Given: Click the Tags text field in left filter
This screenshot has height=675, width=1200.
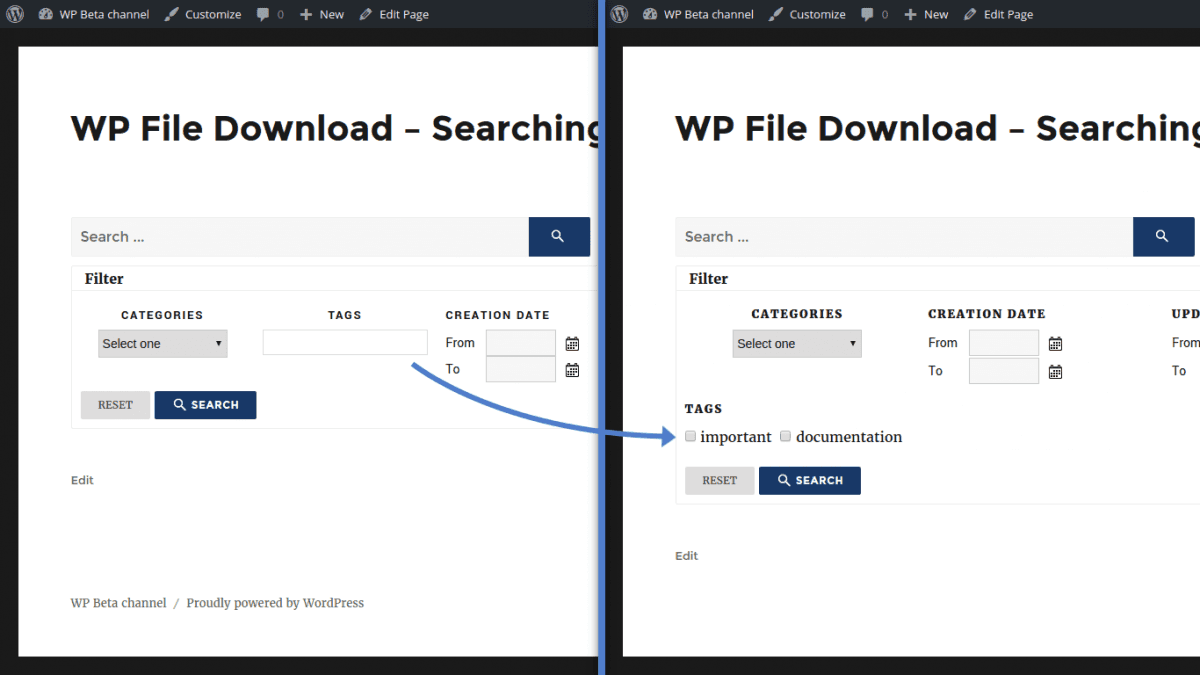Looking at the screenshot, I should tap(345, 343).
